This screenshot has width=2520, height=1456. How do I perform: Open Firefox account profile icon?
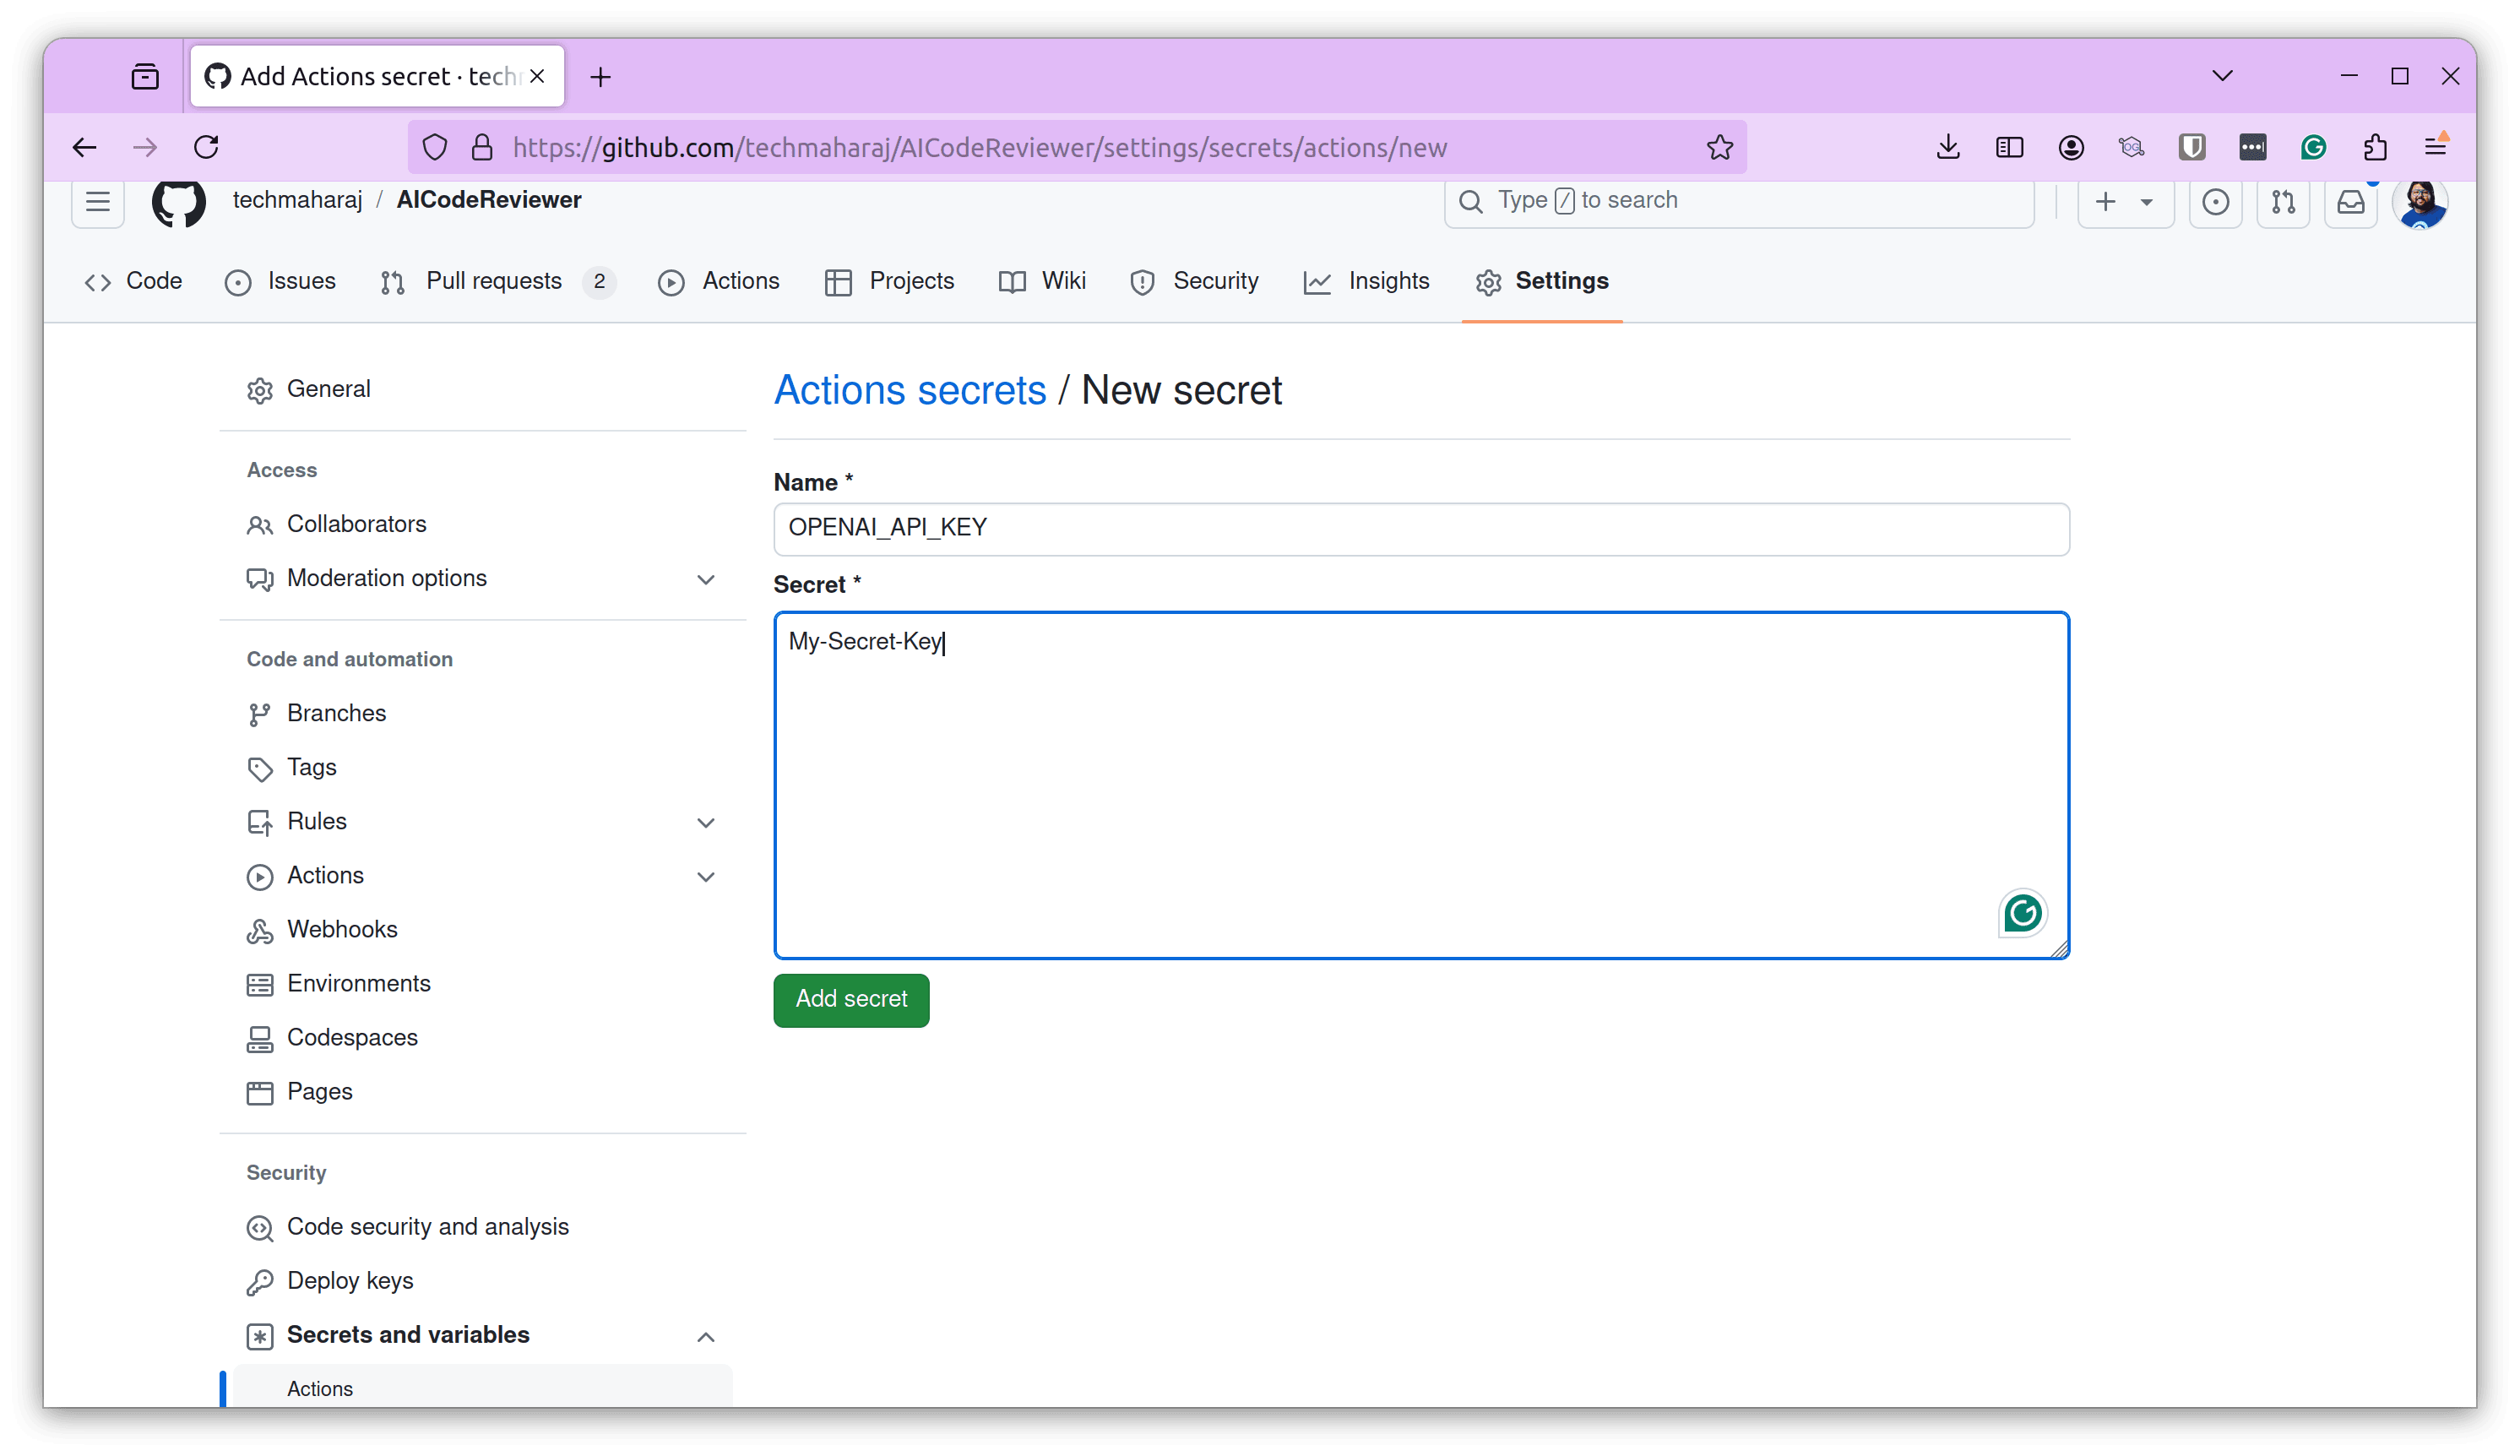tap(2071, 147)
